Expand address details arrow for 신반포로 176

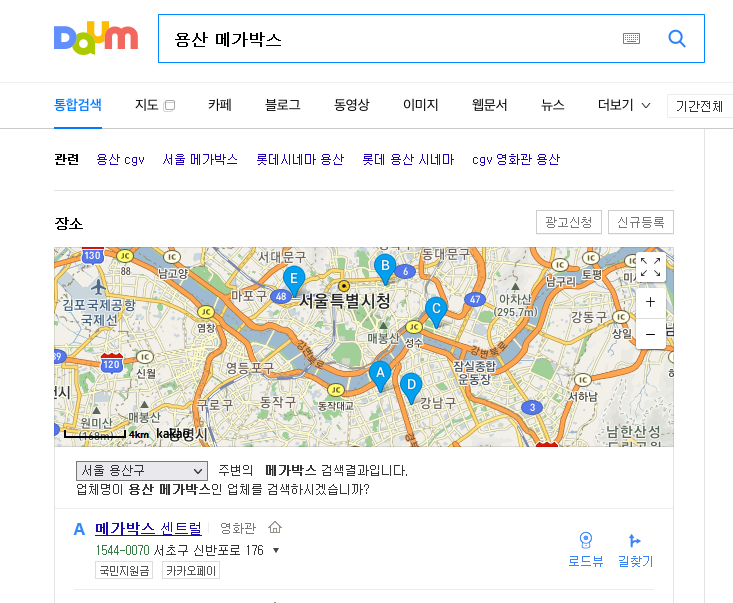click(x=276, y=550)
